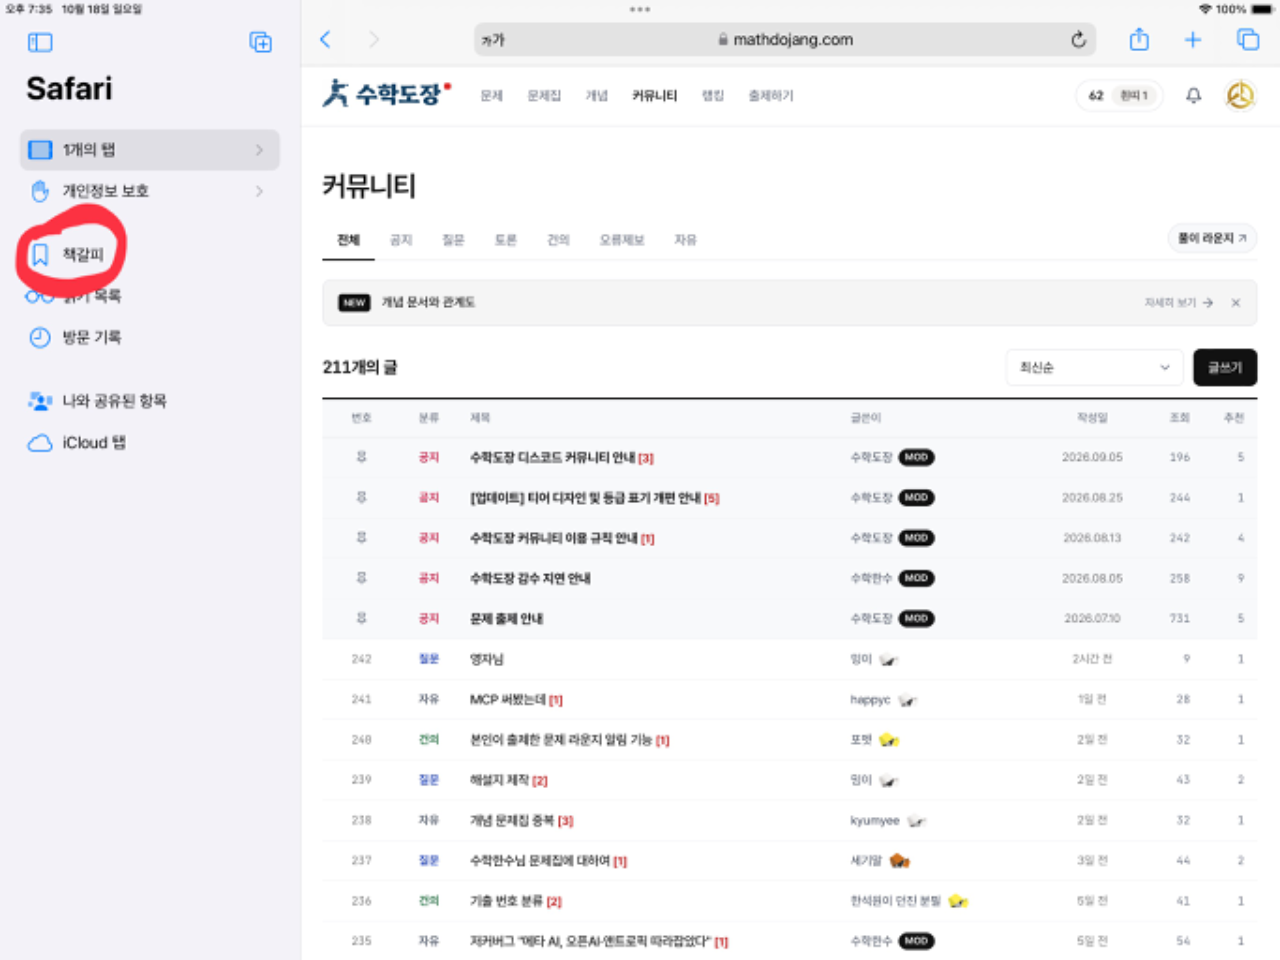Tap the mathdojang.com address field
Viewport: 1280px width, 960px height.
pos(785,40)
